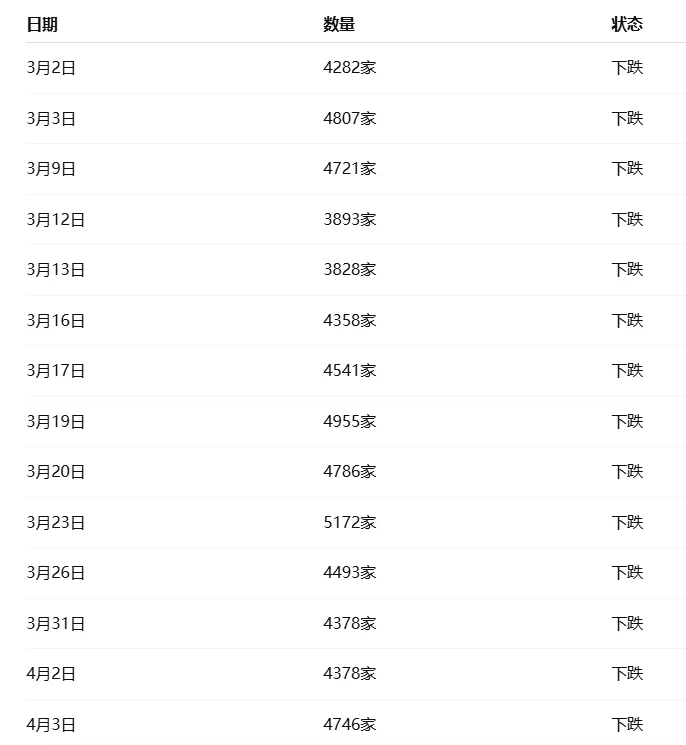686x745 pixels.
Task: Click the 下跌 status in 4月3日 row
Action: coord(627,725)
